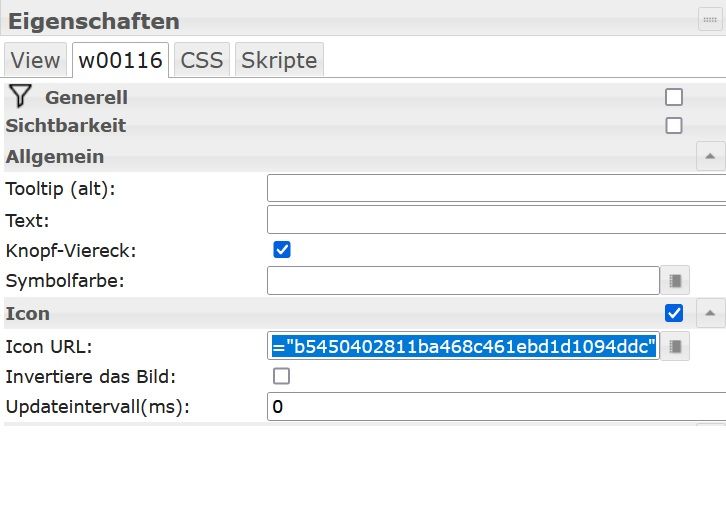Click the Tooltip (alt) input field

tap(496, 188)
